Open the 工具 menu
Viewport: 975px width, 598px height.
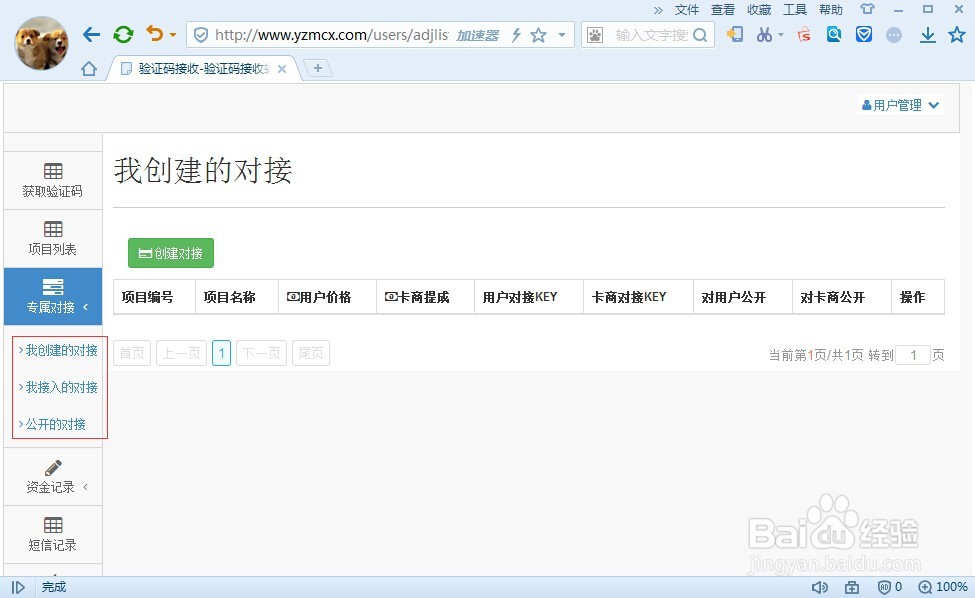pyautogui.click(x=794, y=9)
